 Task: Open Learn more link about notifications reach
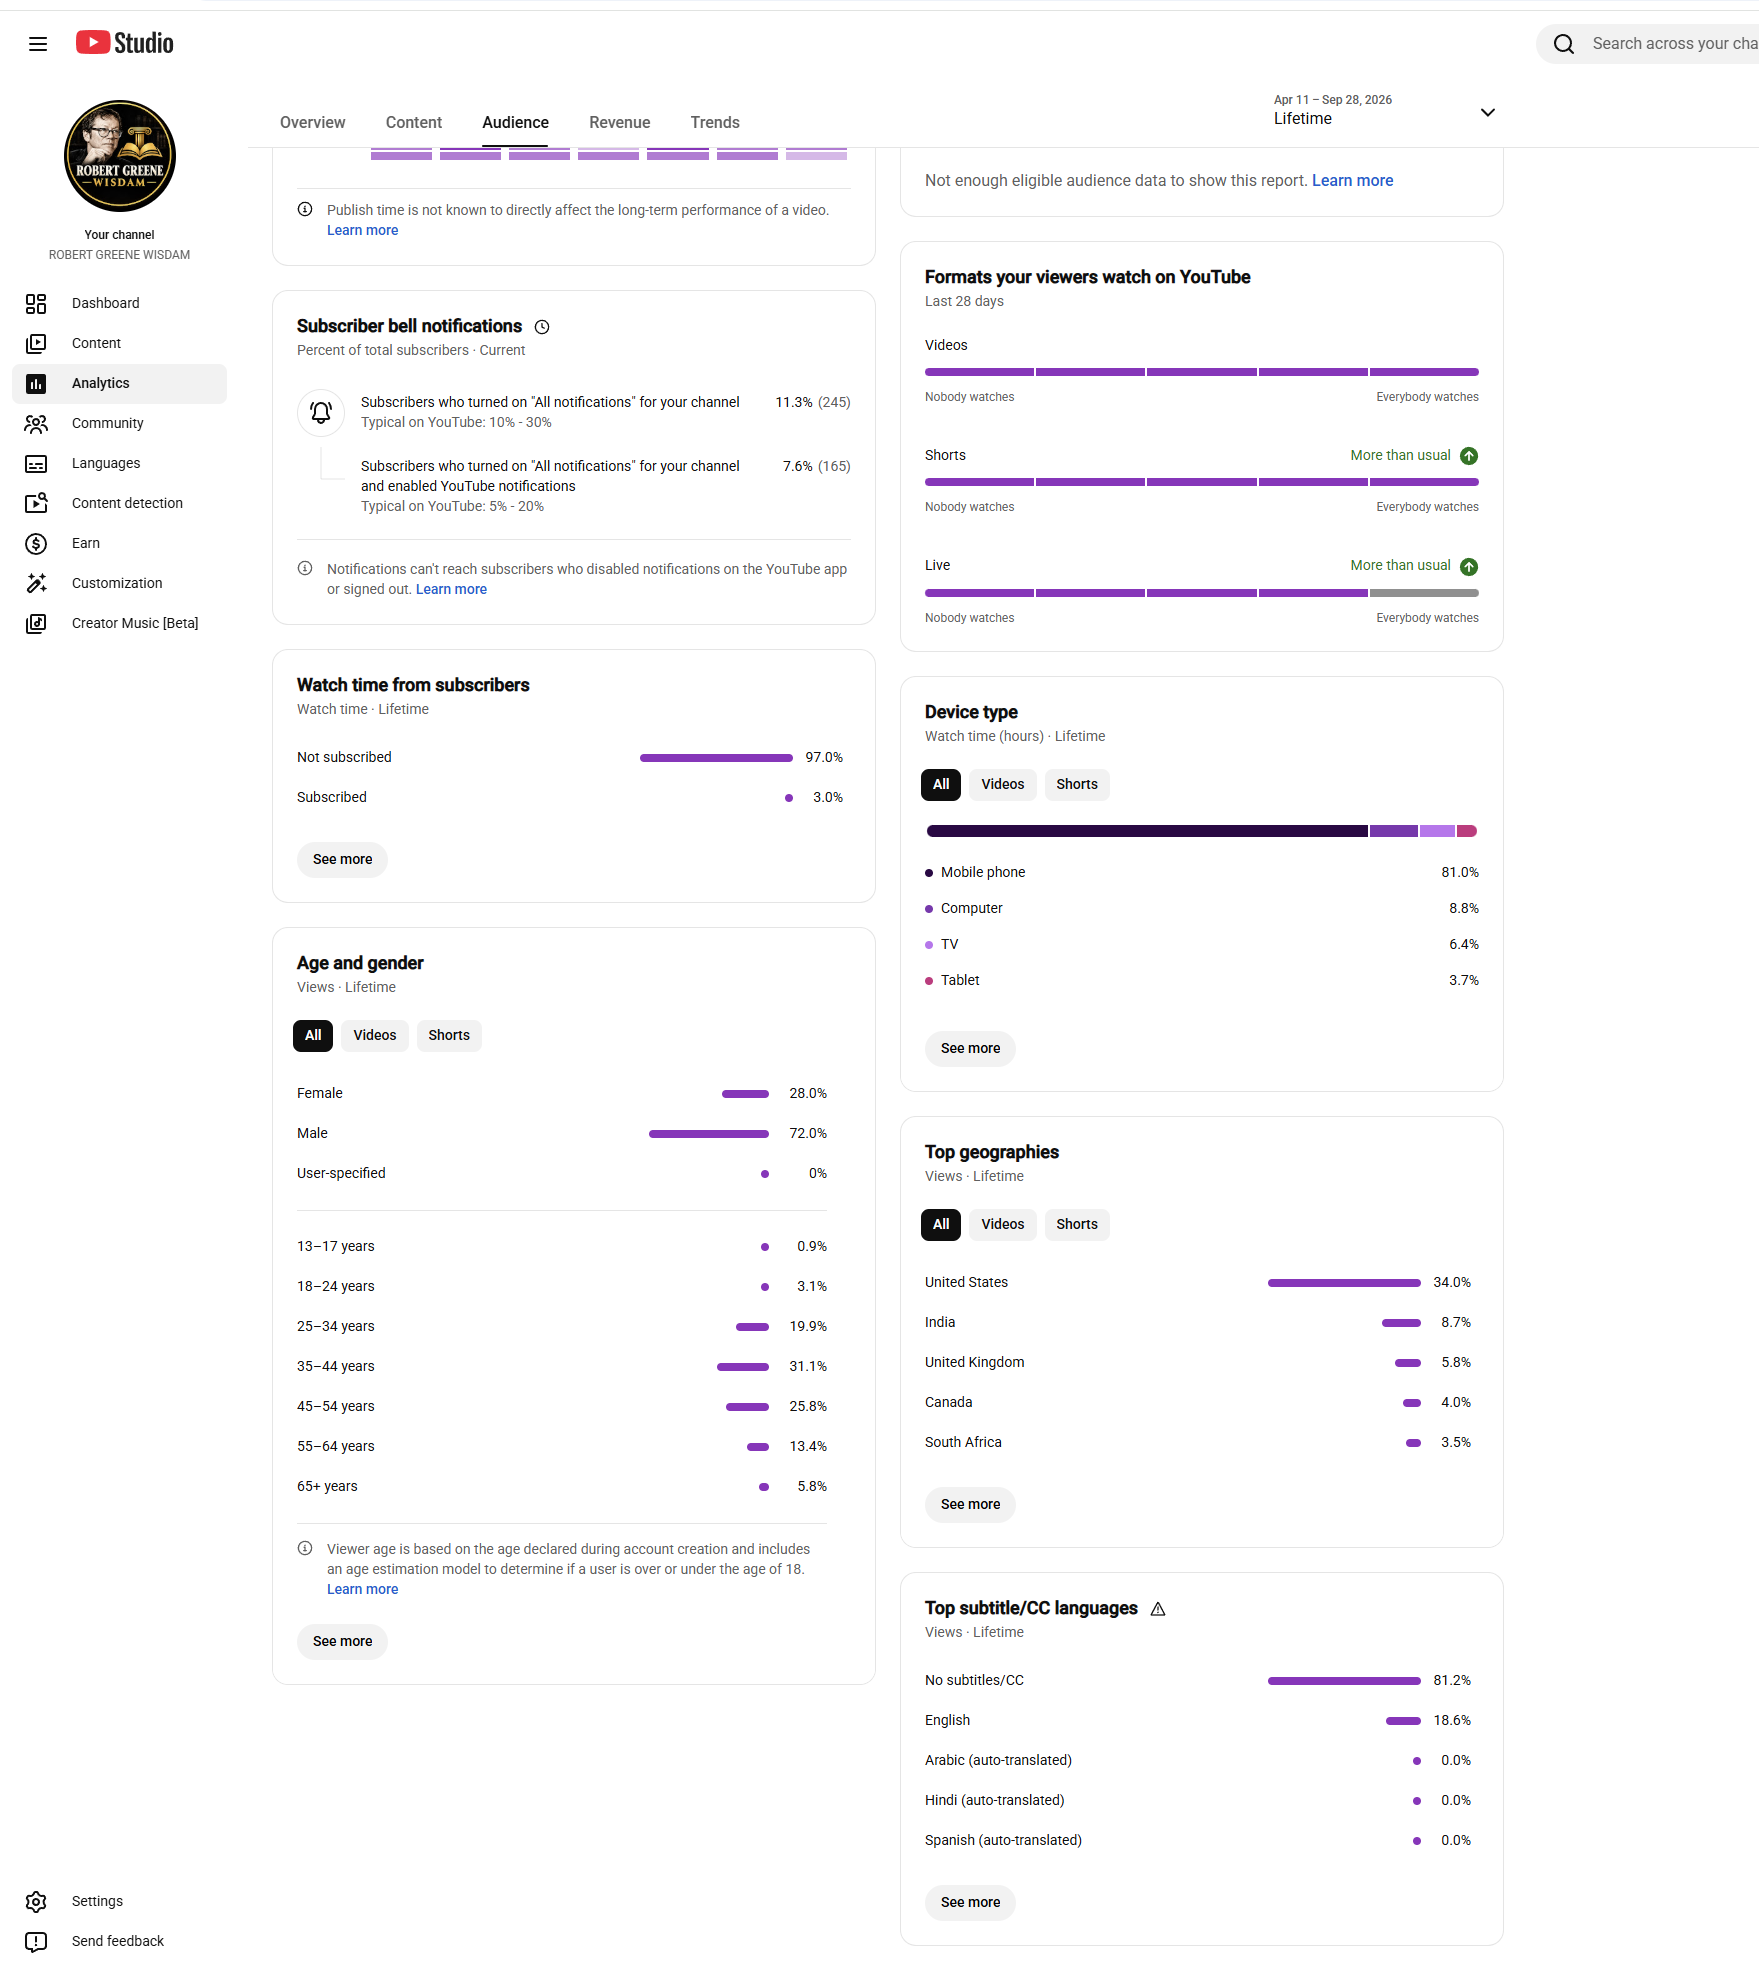click(451, 589)
